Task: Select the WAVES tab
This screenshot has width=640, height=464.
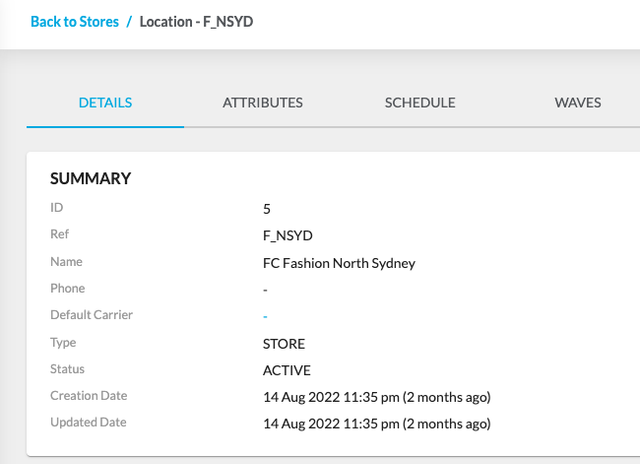Action: 578,102
